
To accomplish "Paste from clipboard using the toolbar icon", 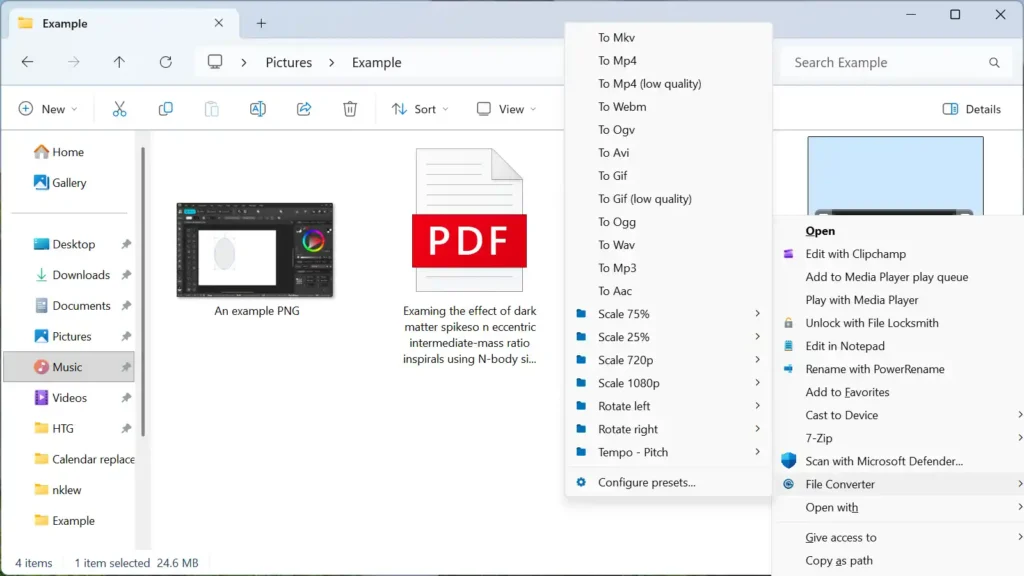I will tap(211, 108).
